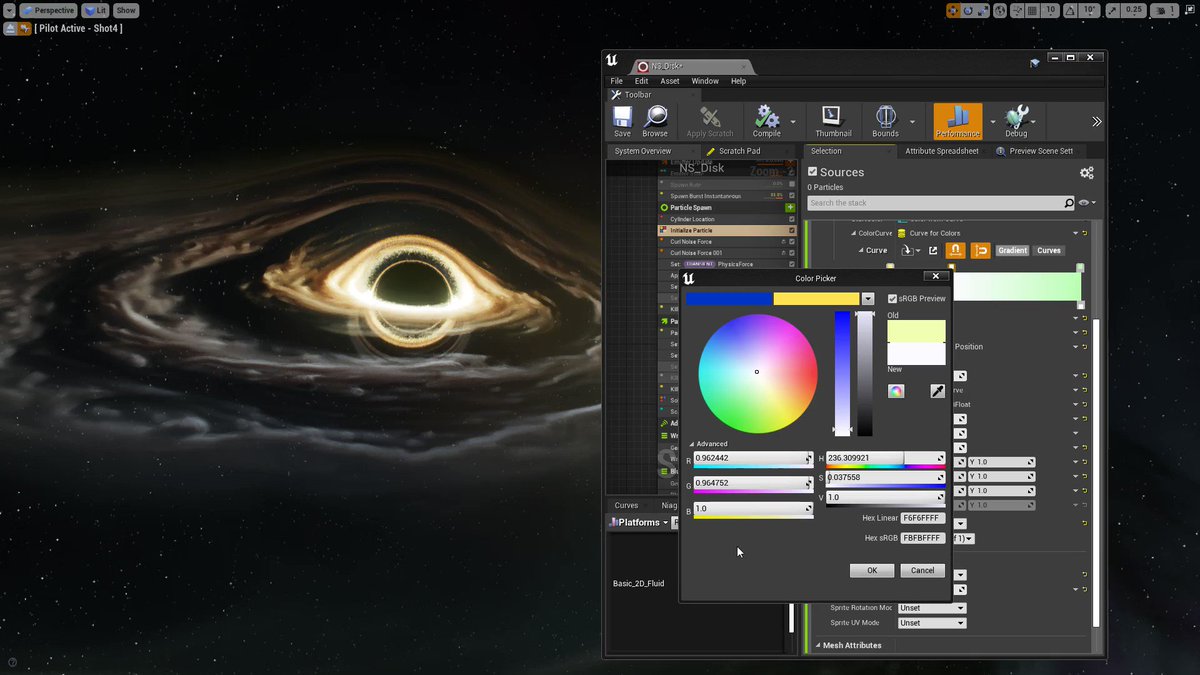This screenshot has height=675, width=1200.
Task: Open the Bounds options dropdown arrow
Action: coord(912,122)
